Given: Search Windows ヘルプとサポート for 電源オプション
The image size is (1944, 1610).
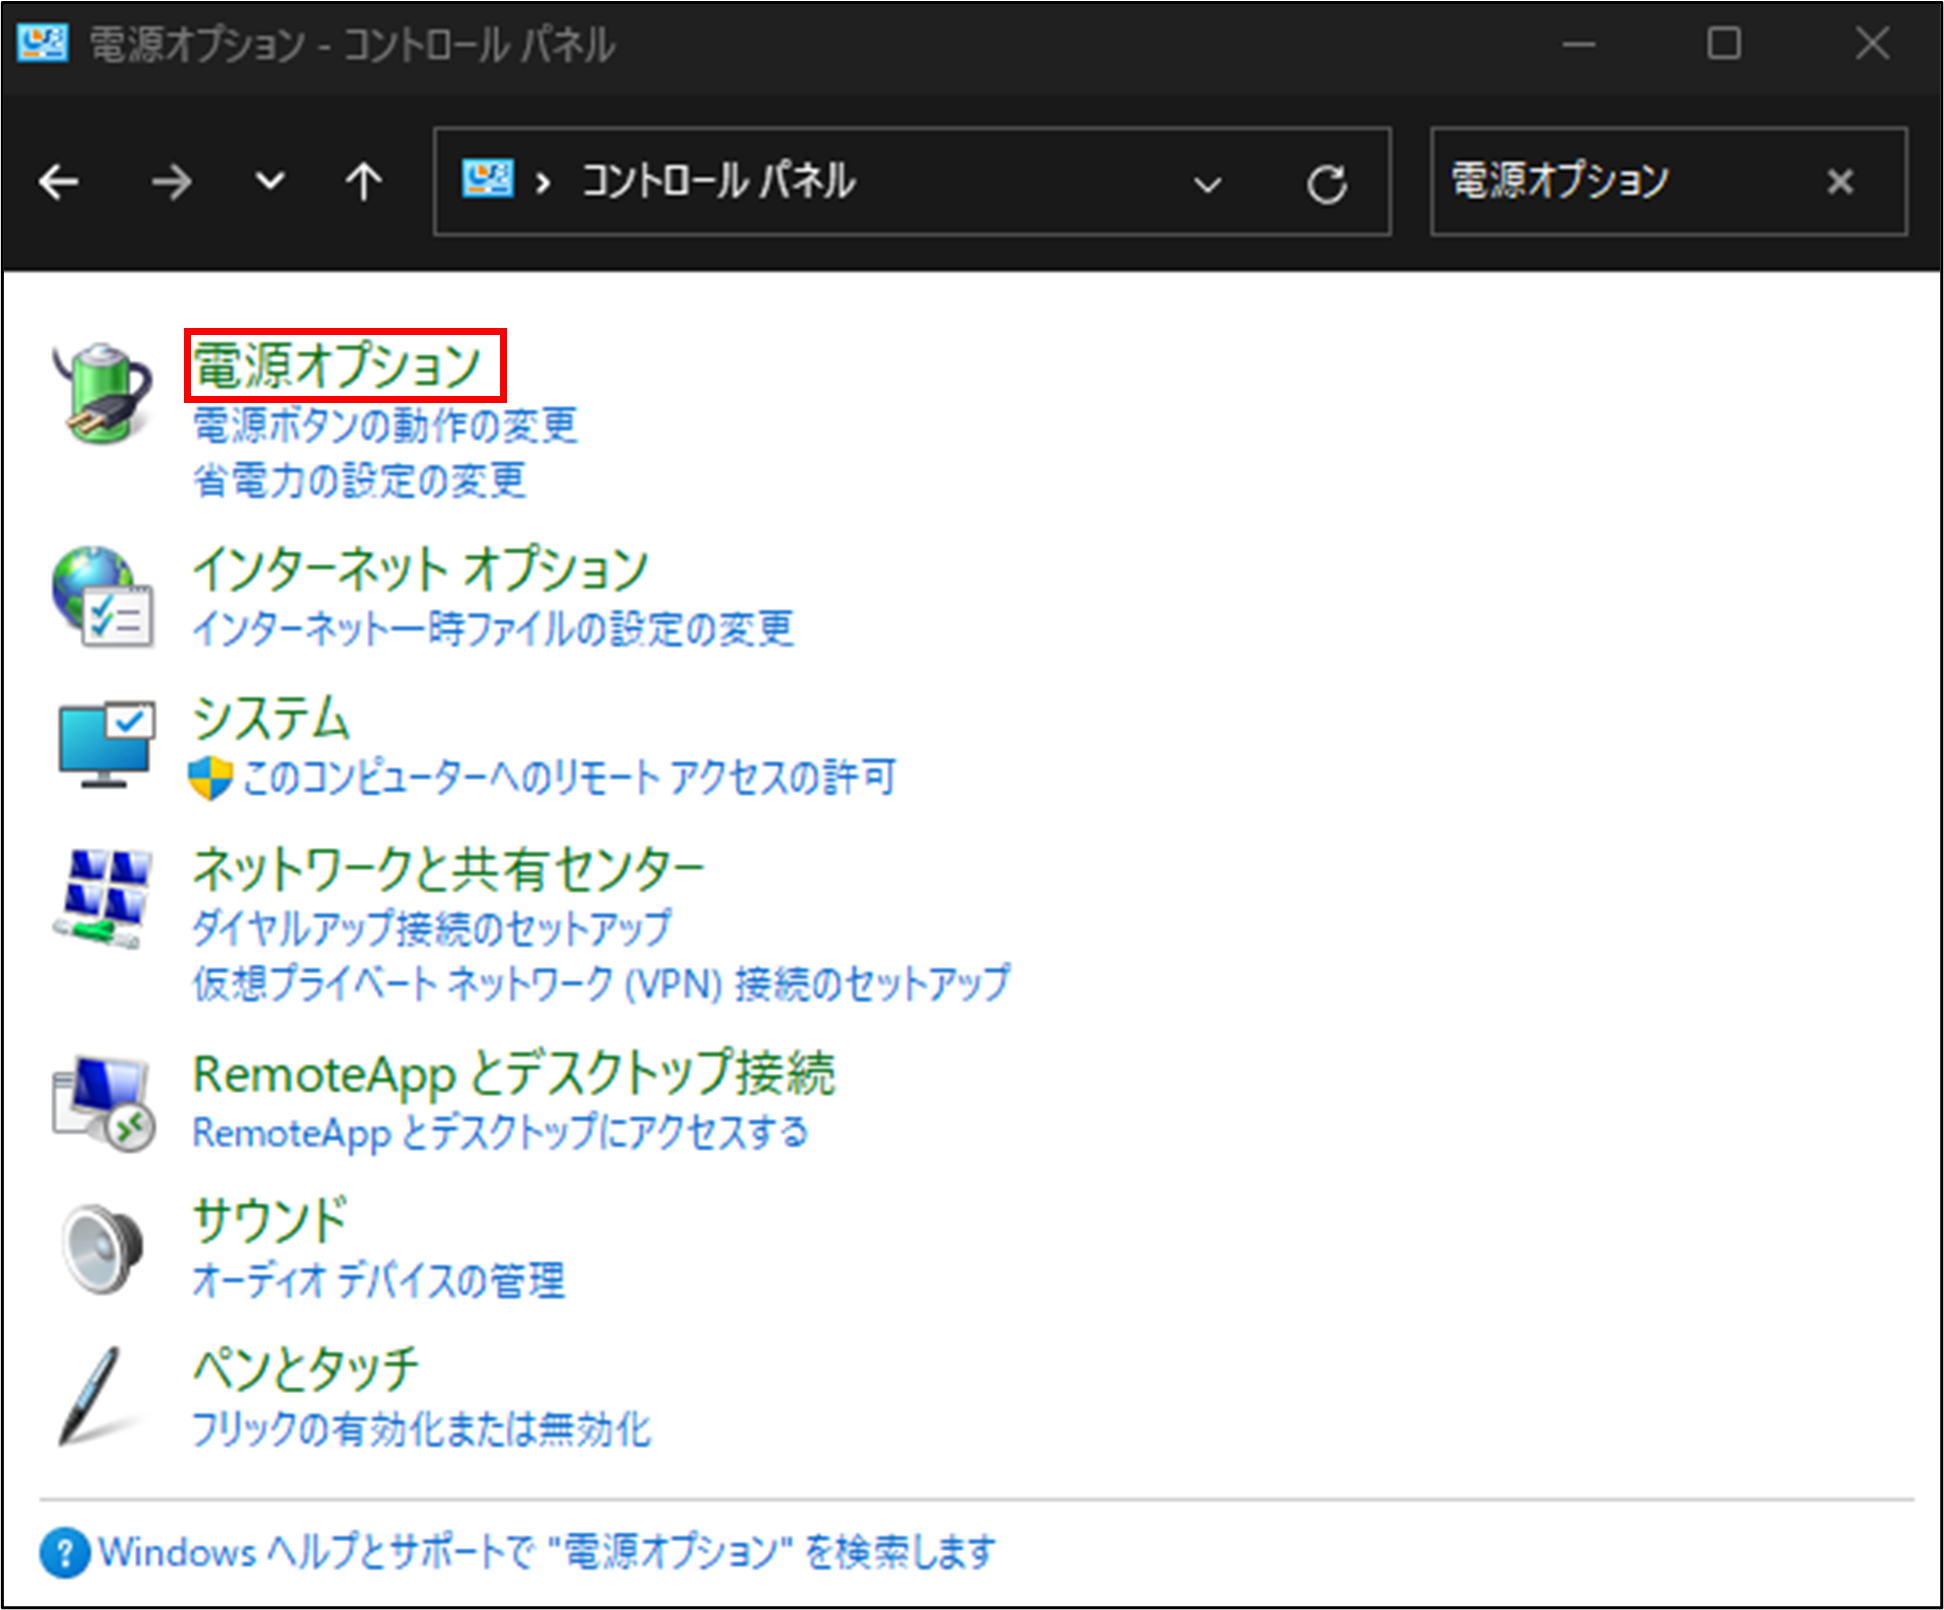Looking at the screenshot, I should [x=547, y=1553].
